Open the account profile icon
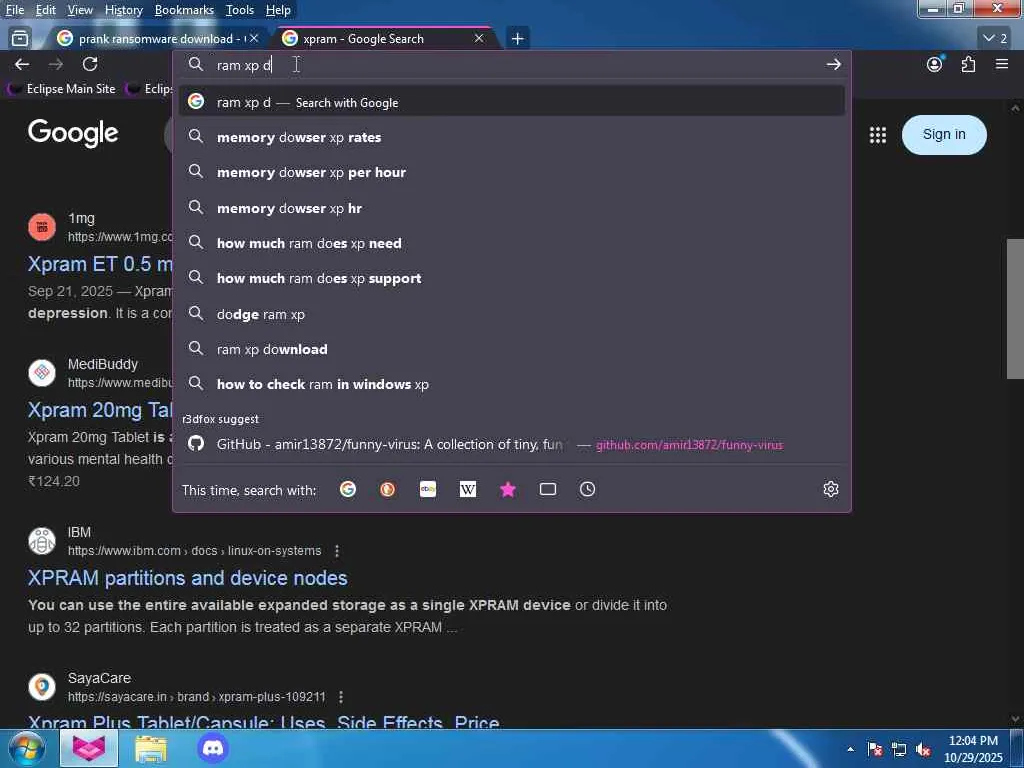The height and width of the screenshot is (768, 1024). tap(935, 64)
